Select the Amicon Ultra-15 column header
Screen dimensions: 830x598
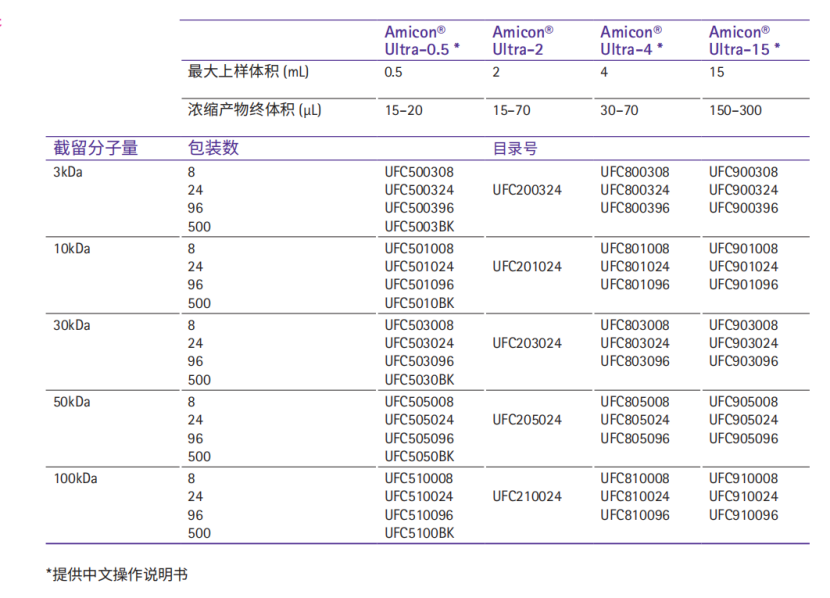click(744, 40)
